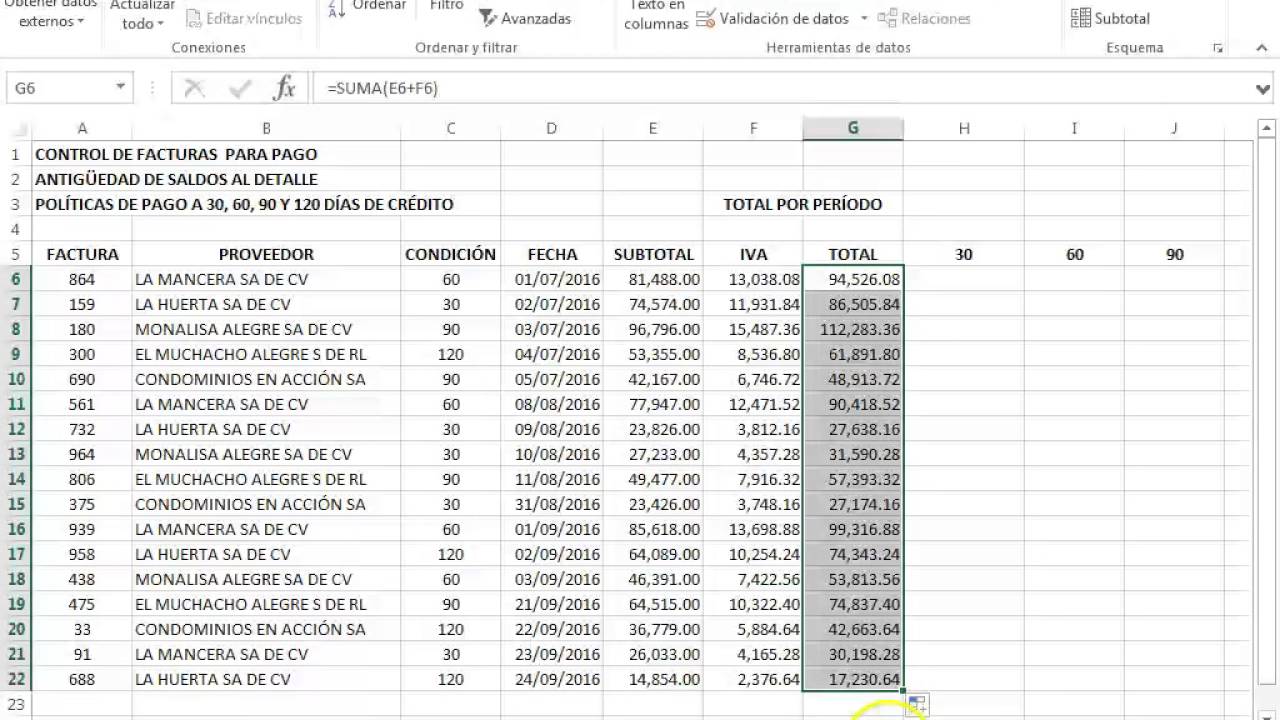Viewport: 1280px width, 720px height.
Task: Click the Subtotal icon
Action: click(1080, 18)
